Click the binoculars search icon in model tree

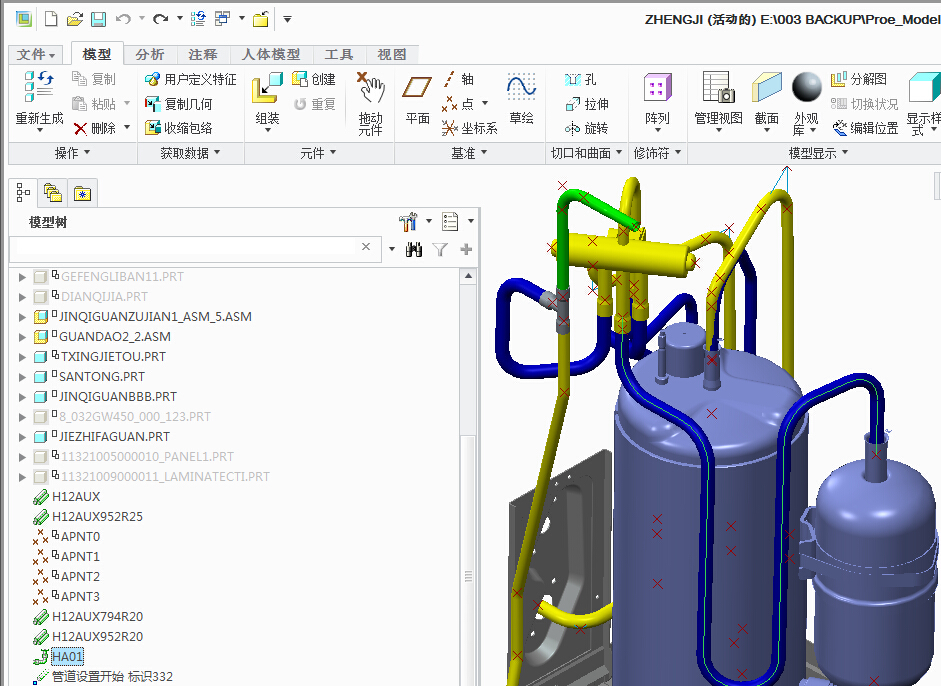(413, 249)
